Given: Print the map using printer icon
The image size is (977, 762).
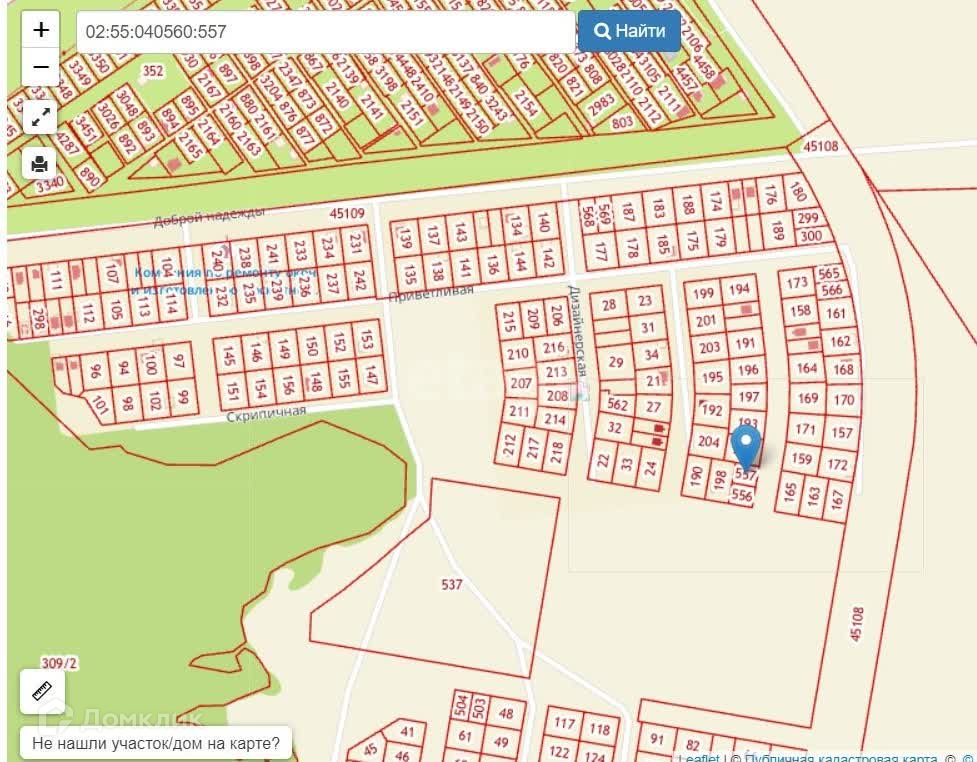Looking at the screenshot, I should 40,164.
